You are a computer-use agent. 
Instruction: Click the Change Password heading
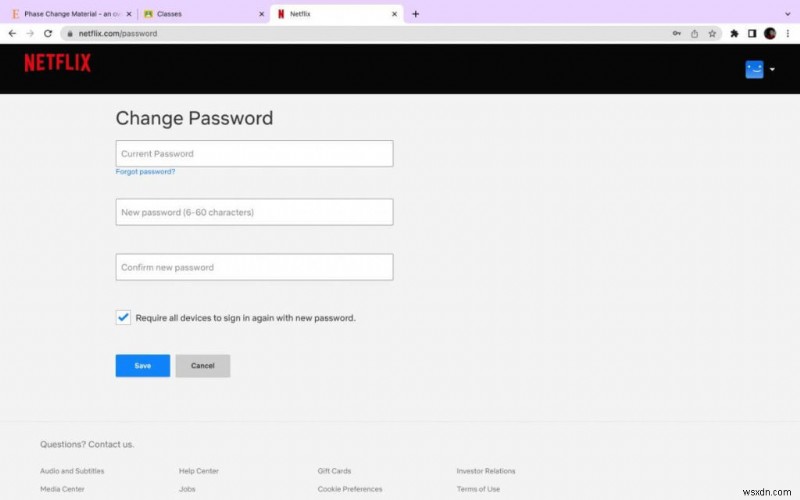pos(194,118)
